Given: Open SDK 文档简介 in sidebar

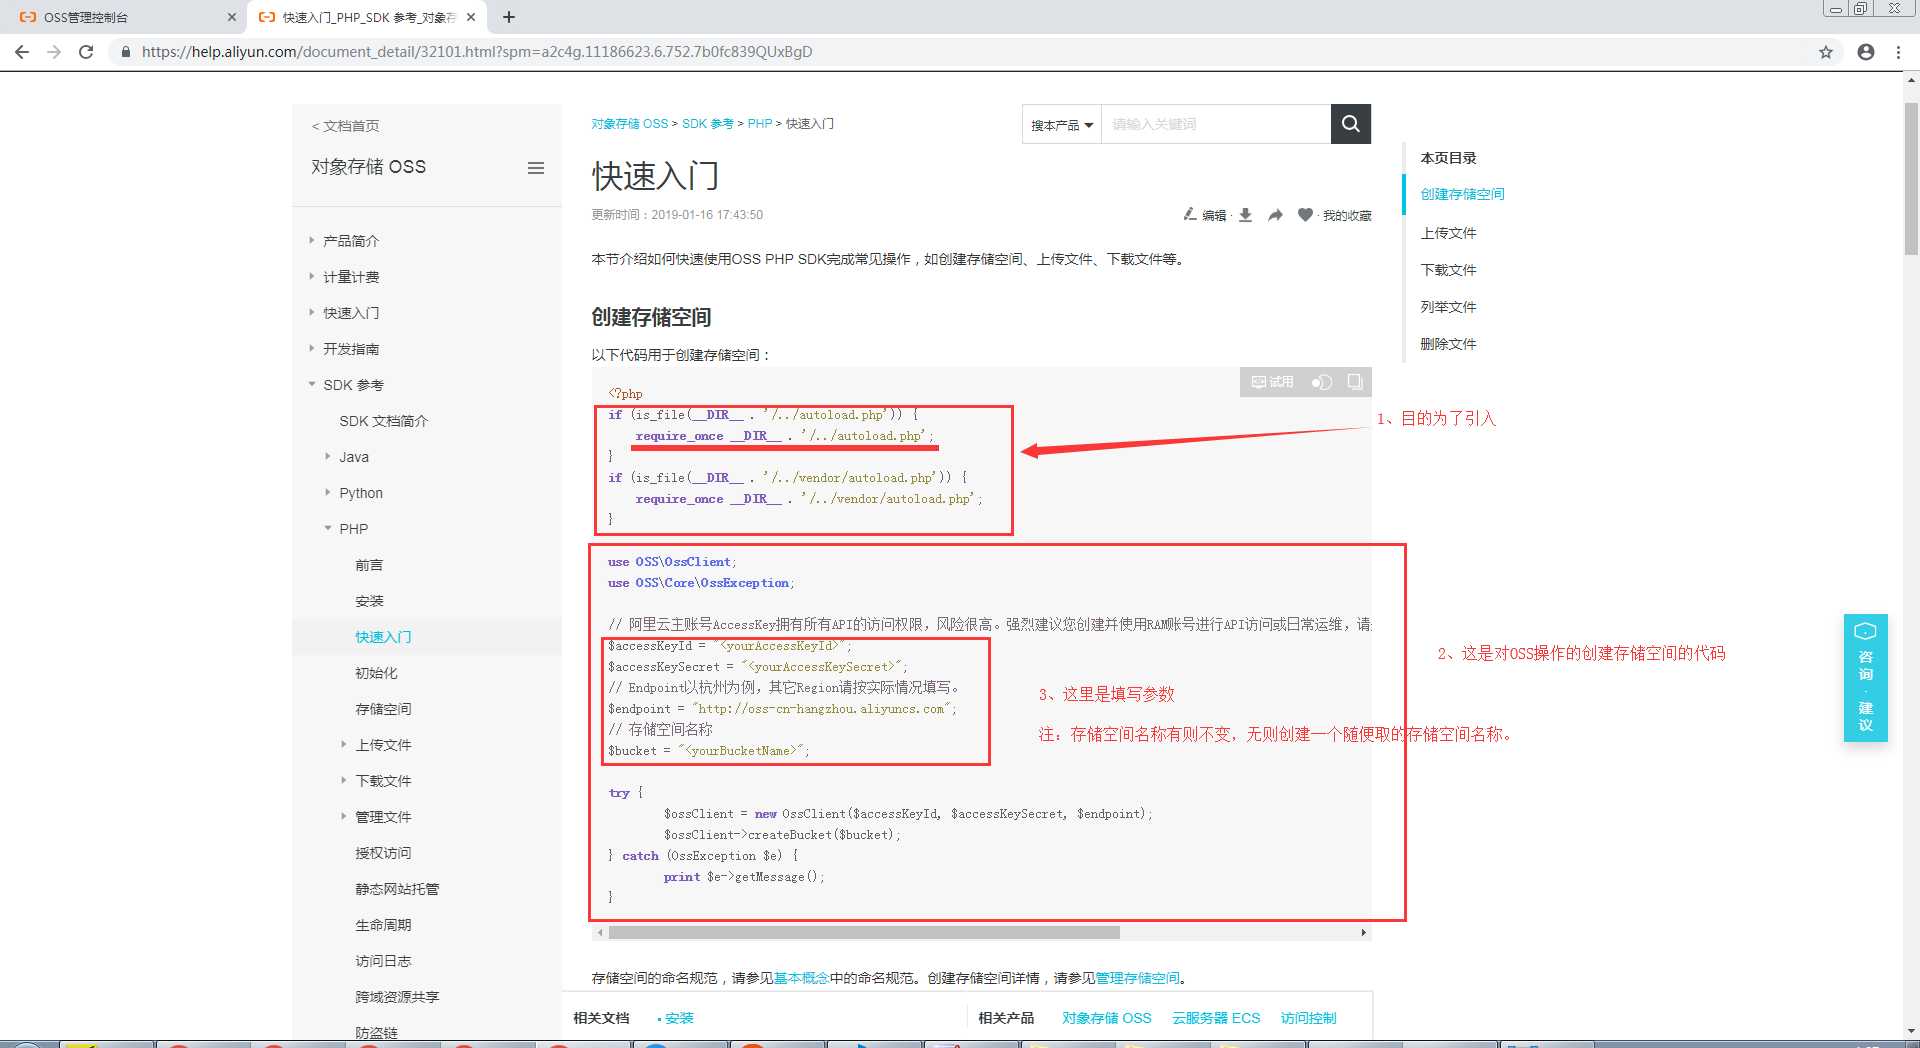Looking at the screenshot, I should 384,421.
